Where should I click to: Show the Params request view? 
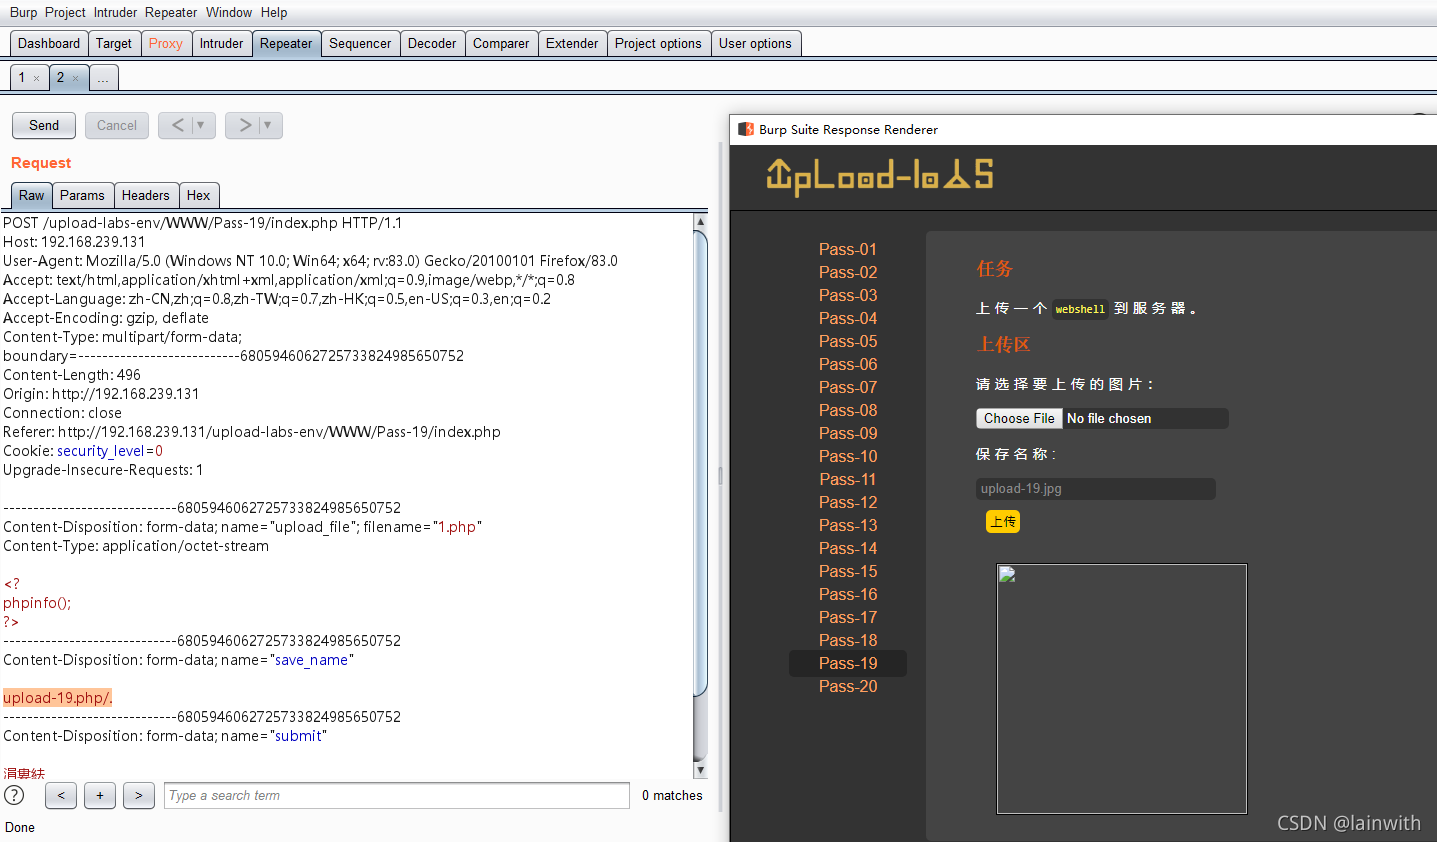tap(82, 195)
